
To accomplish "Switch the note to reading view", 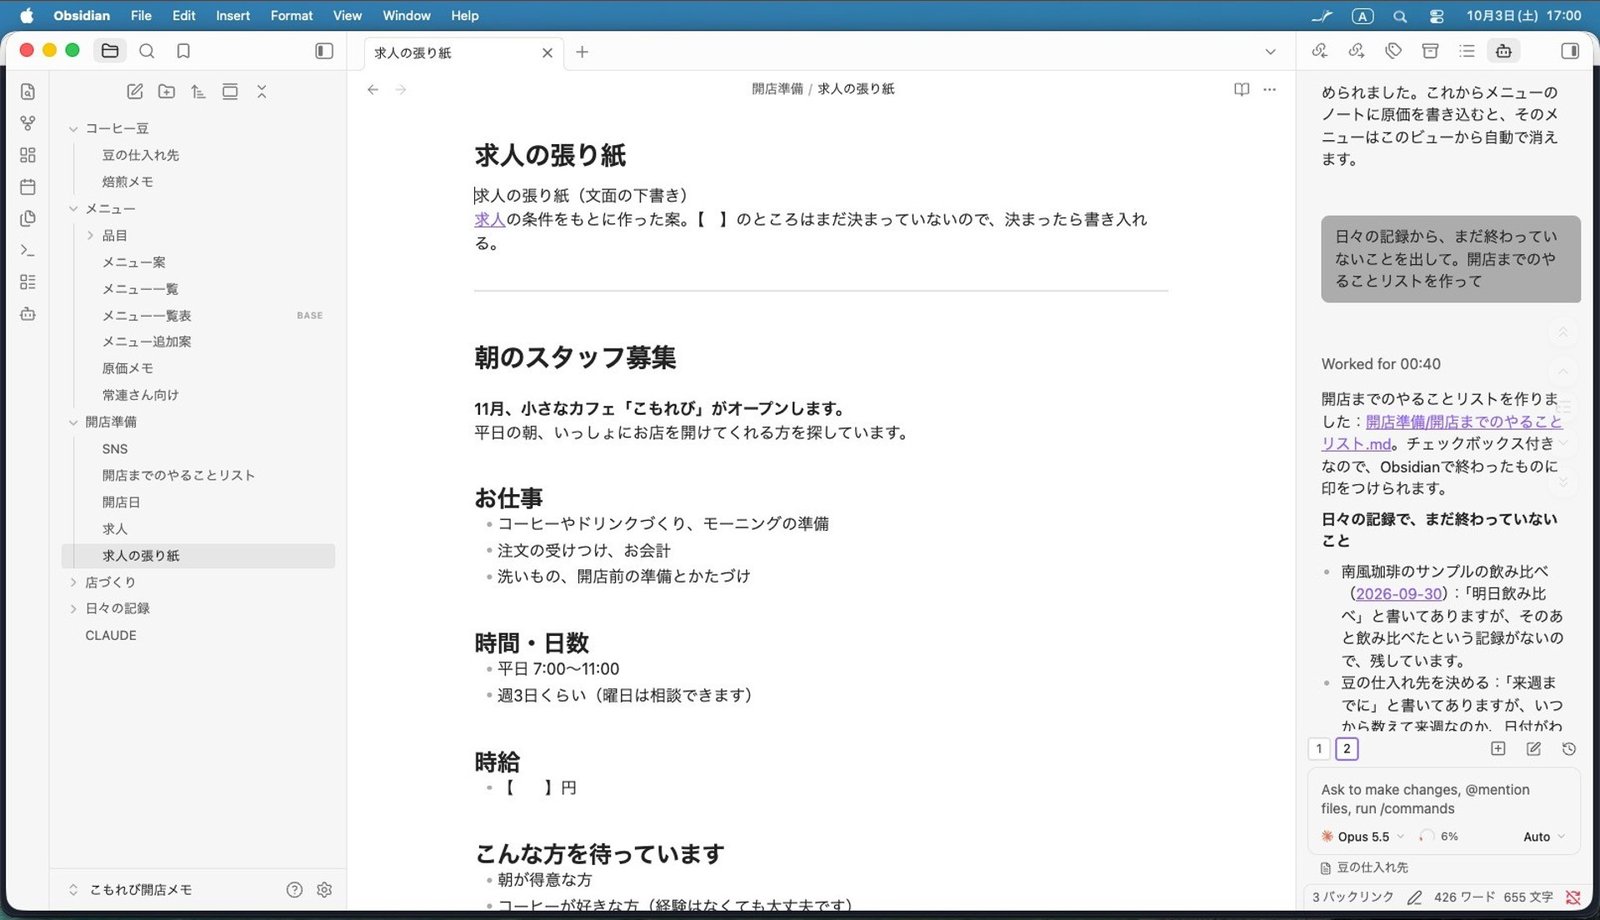I will (x=1242, y=89).
